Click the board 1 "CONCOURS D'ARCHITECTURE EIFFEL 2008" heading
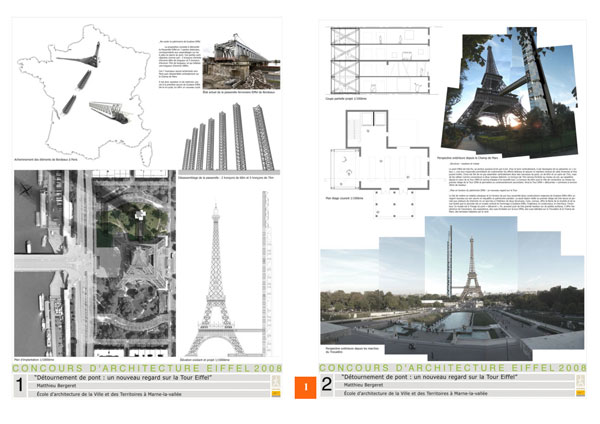The height and width of the screenshot is (424, 600). (x=147, y=368)
